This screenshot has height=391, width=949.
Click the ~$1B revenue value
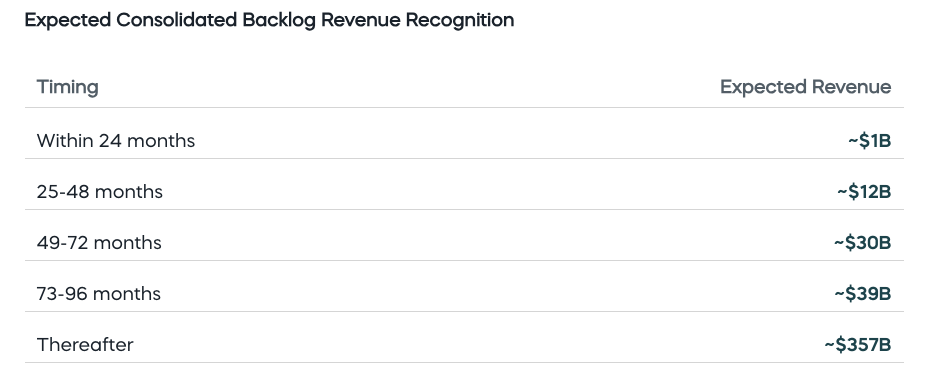click(870, 141)
